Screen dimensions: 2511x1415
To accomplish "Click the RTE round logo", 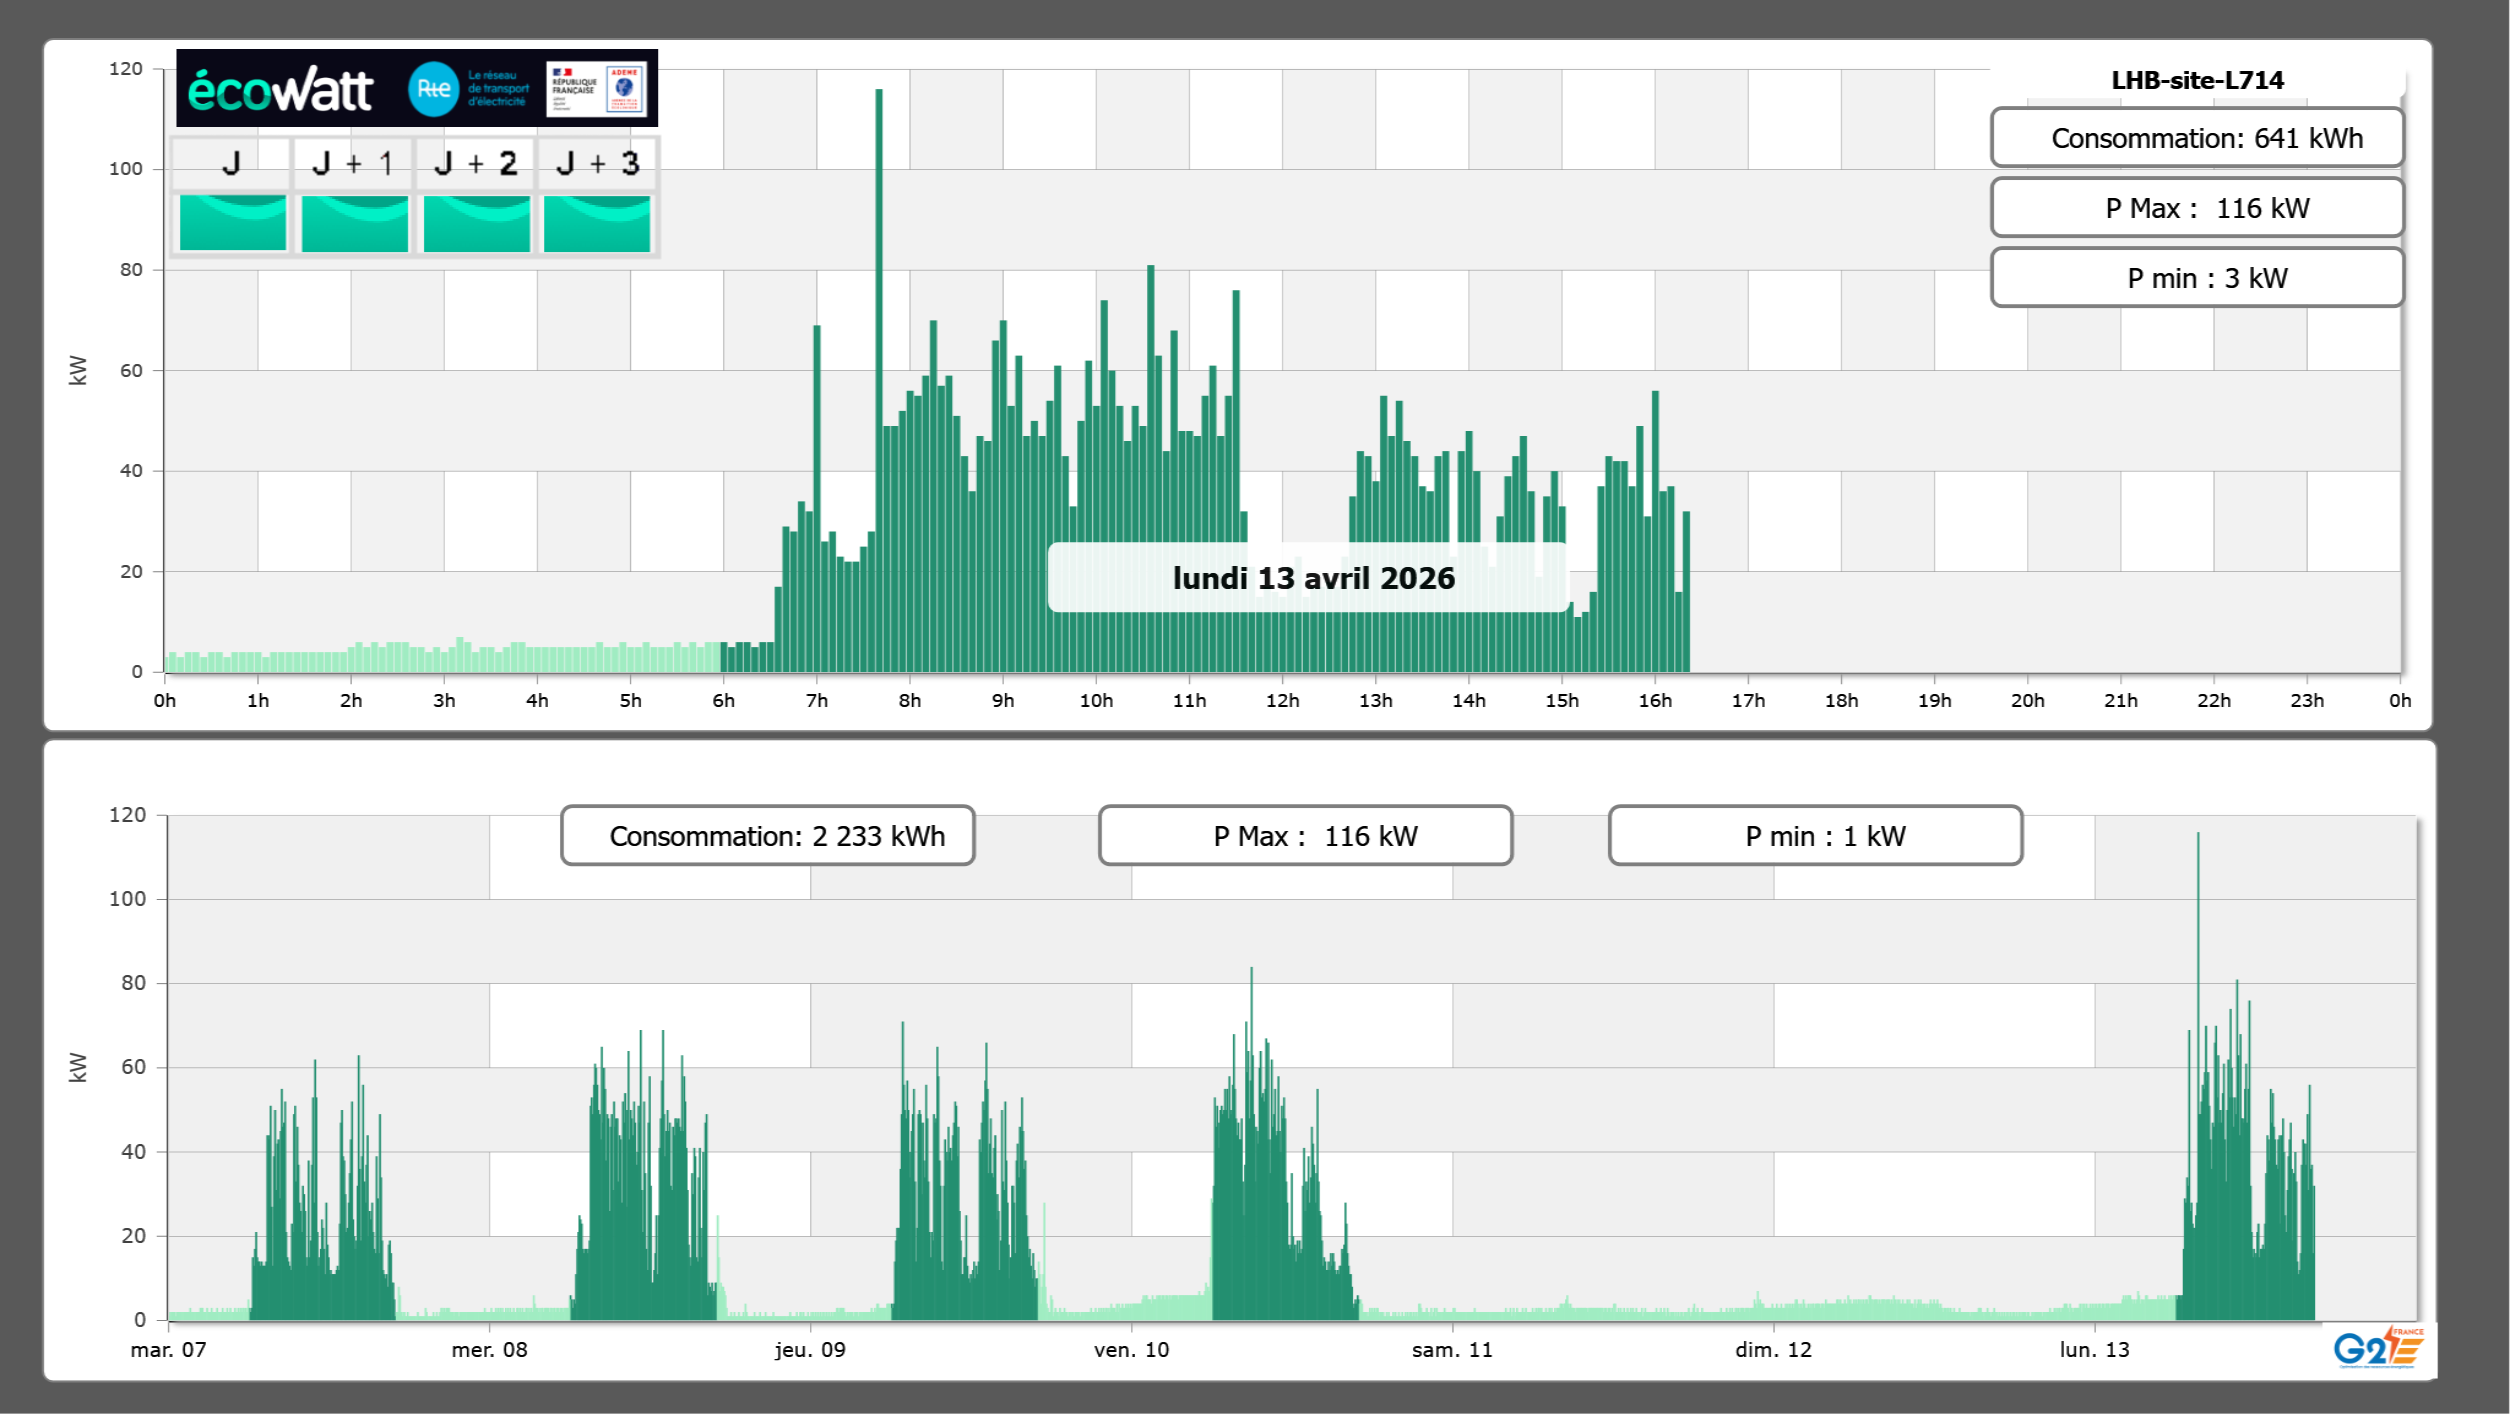I will 433,89.
